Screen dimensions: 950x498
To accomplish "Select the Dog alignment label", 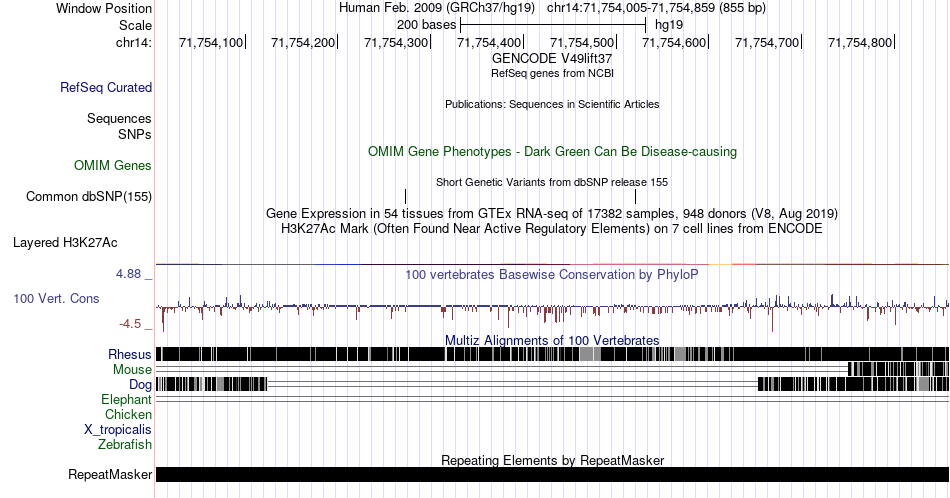I will [x=141, y=385].
